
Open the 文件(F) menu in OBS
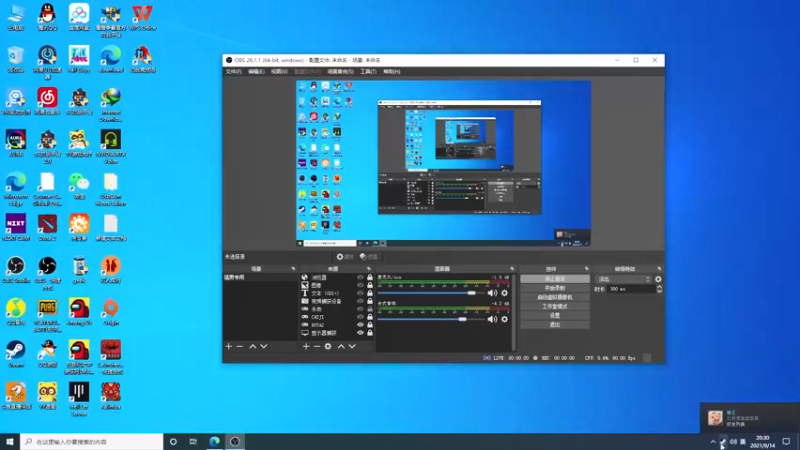point(233,71)
